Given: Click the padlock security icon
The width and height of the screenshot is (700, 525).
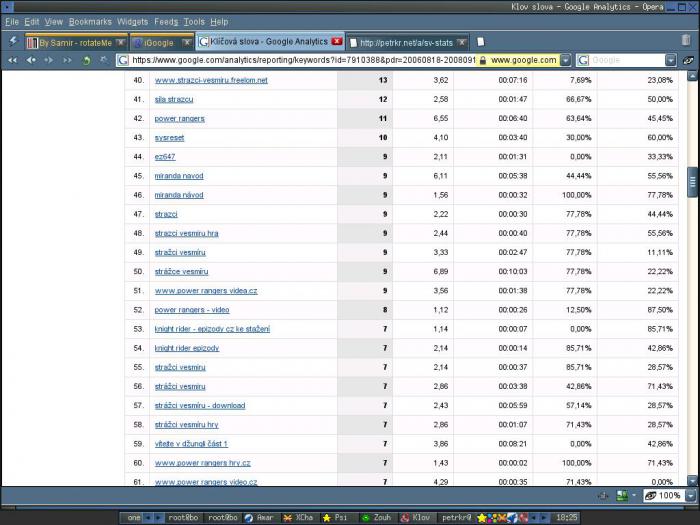Looking at the screenshot, I should (483, 60).
